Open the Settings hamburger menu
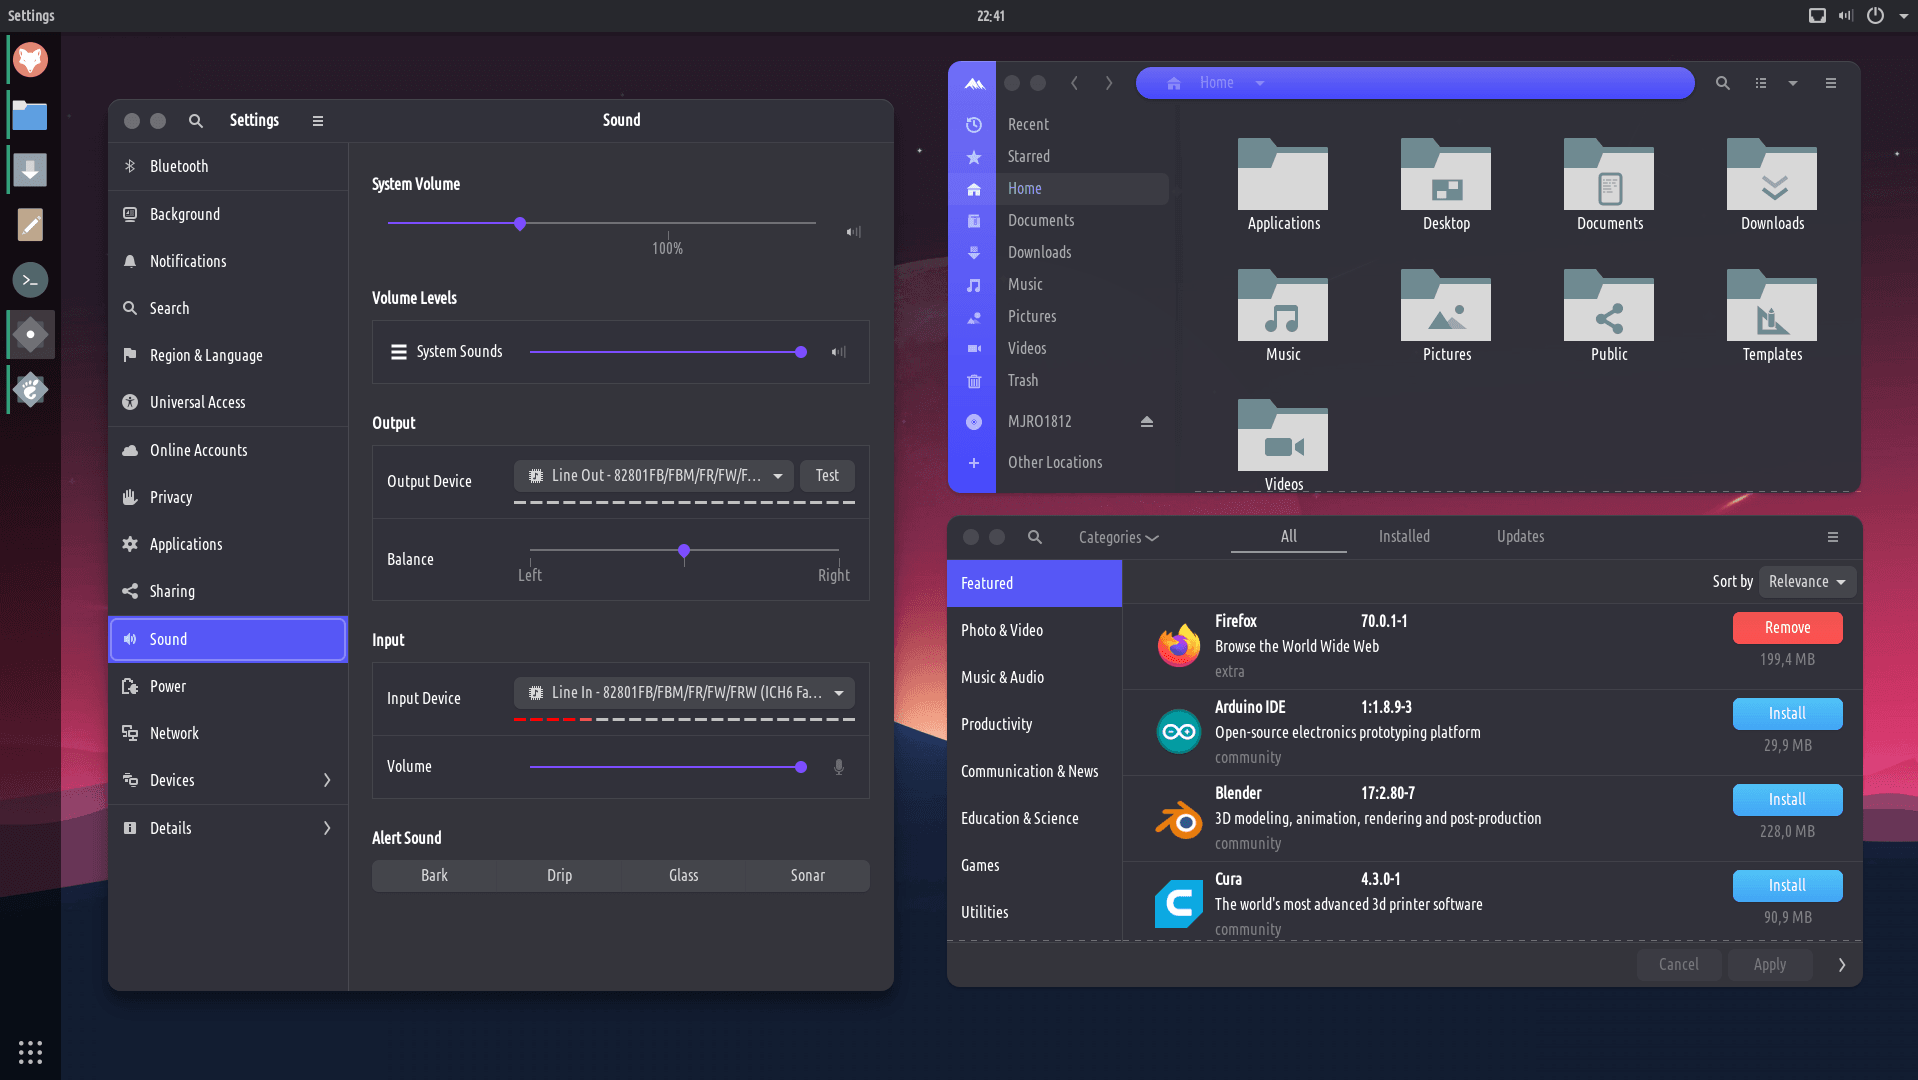The width and height of the screenshot is (1918, 1080). 318,121
